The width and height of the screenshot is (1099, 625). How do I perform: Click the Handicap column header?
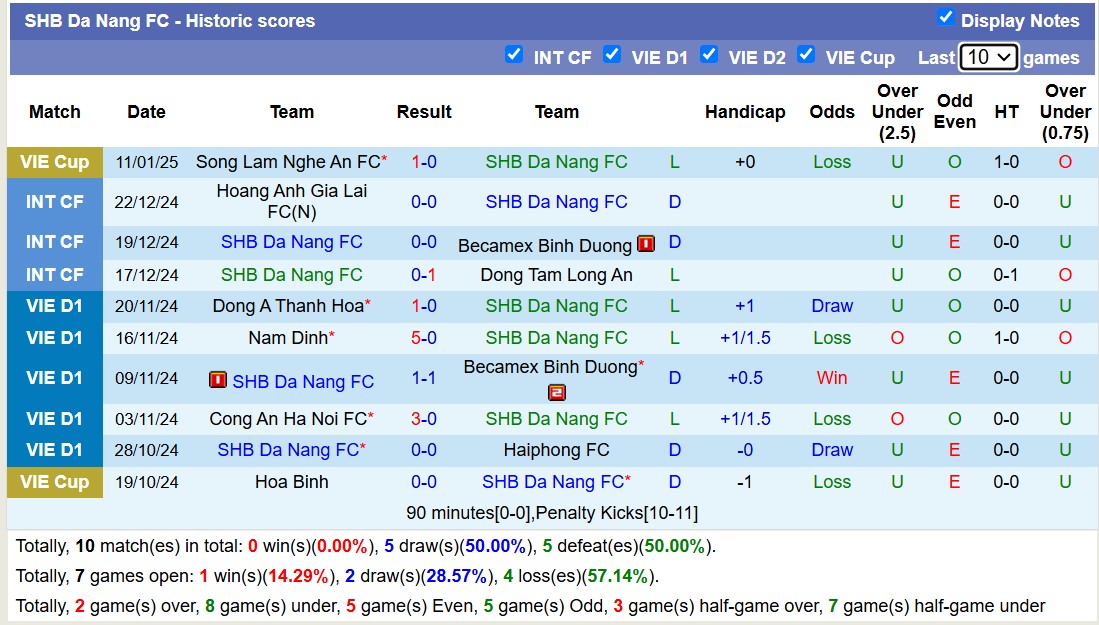pos(745,112)
